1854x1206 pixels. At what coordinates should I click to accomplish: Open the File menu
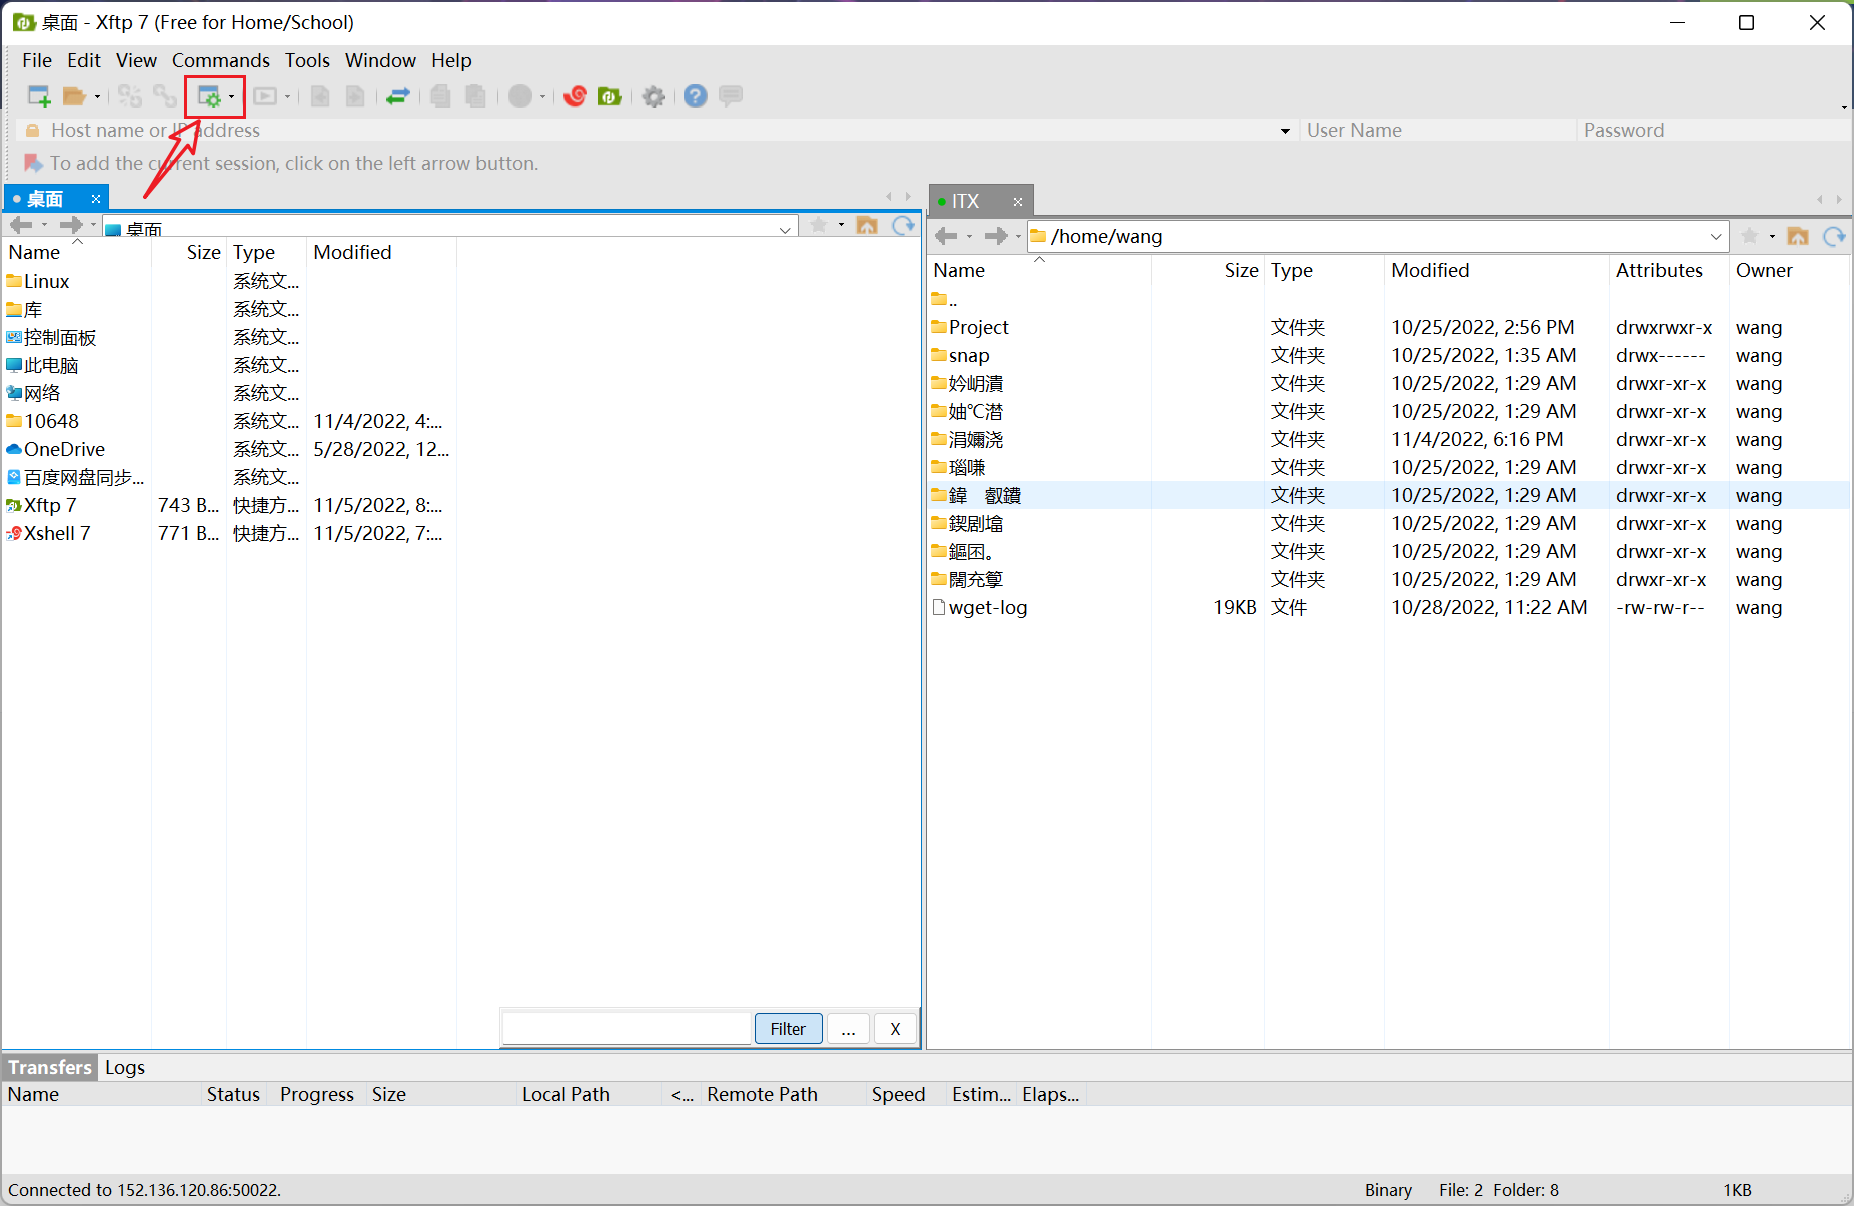pos(37,60)
